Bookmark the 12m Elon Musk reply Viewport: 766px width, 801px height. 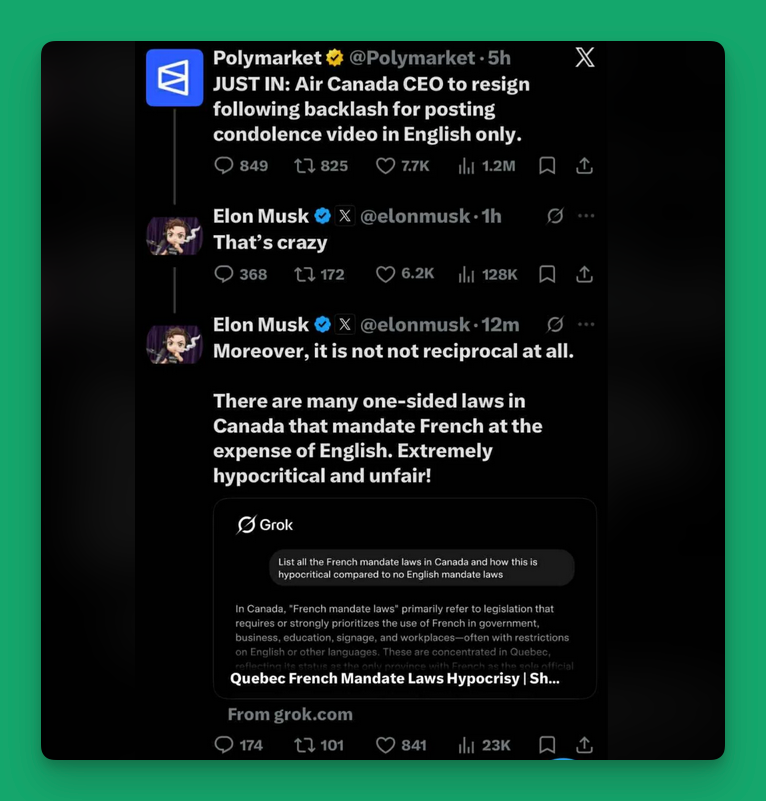tap(547, 745)
